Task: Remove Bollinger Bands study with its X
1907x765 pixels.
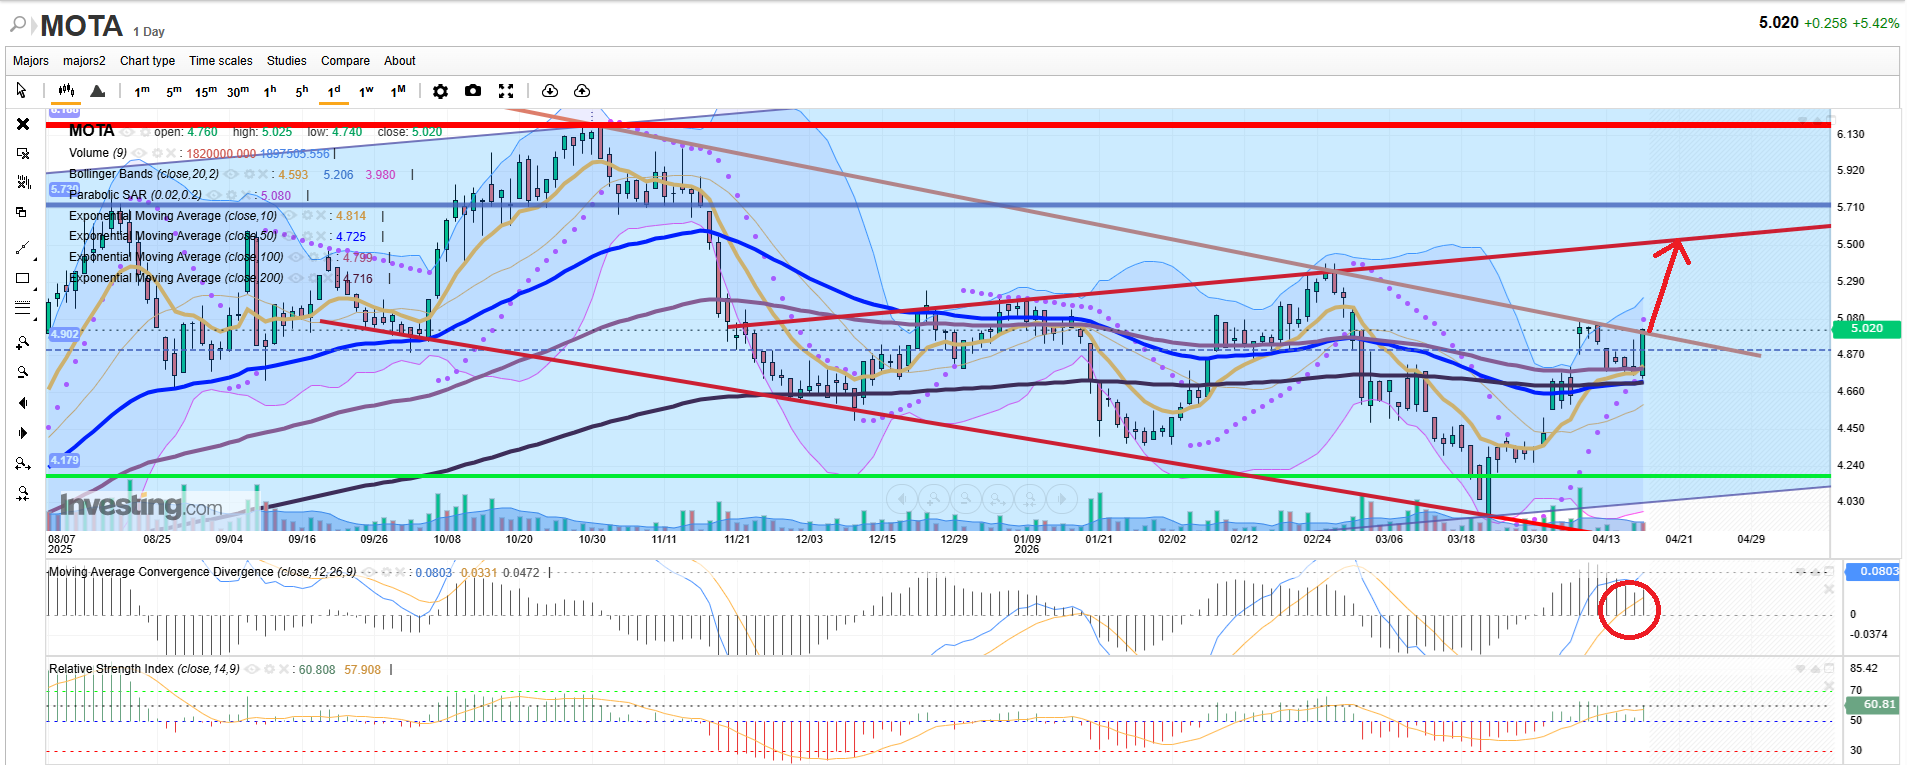Action: (x=264, y=174)
